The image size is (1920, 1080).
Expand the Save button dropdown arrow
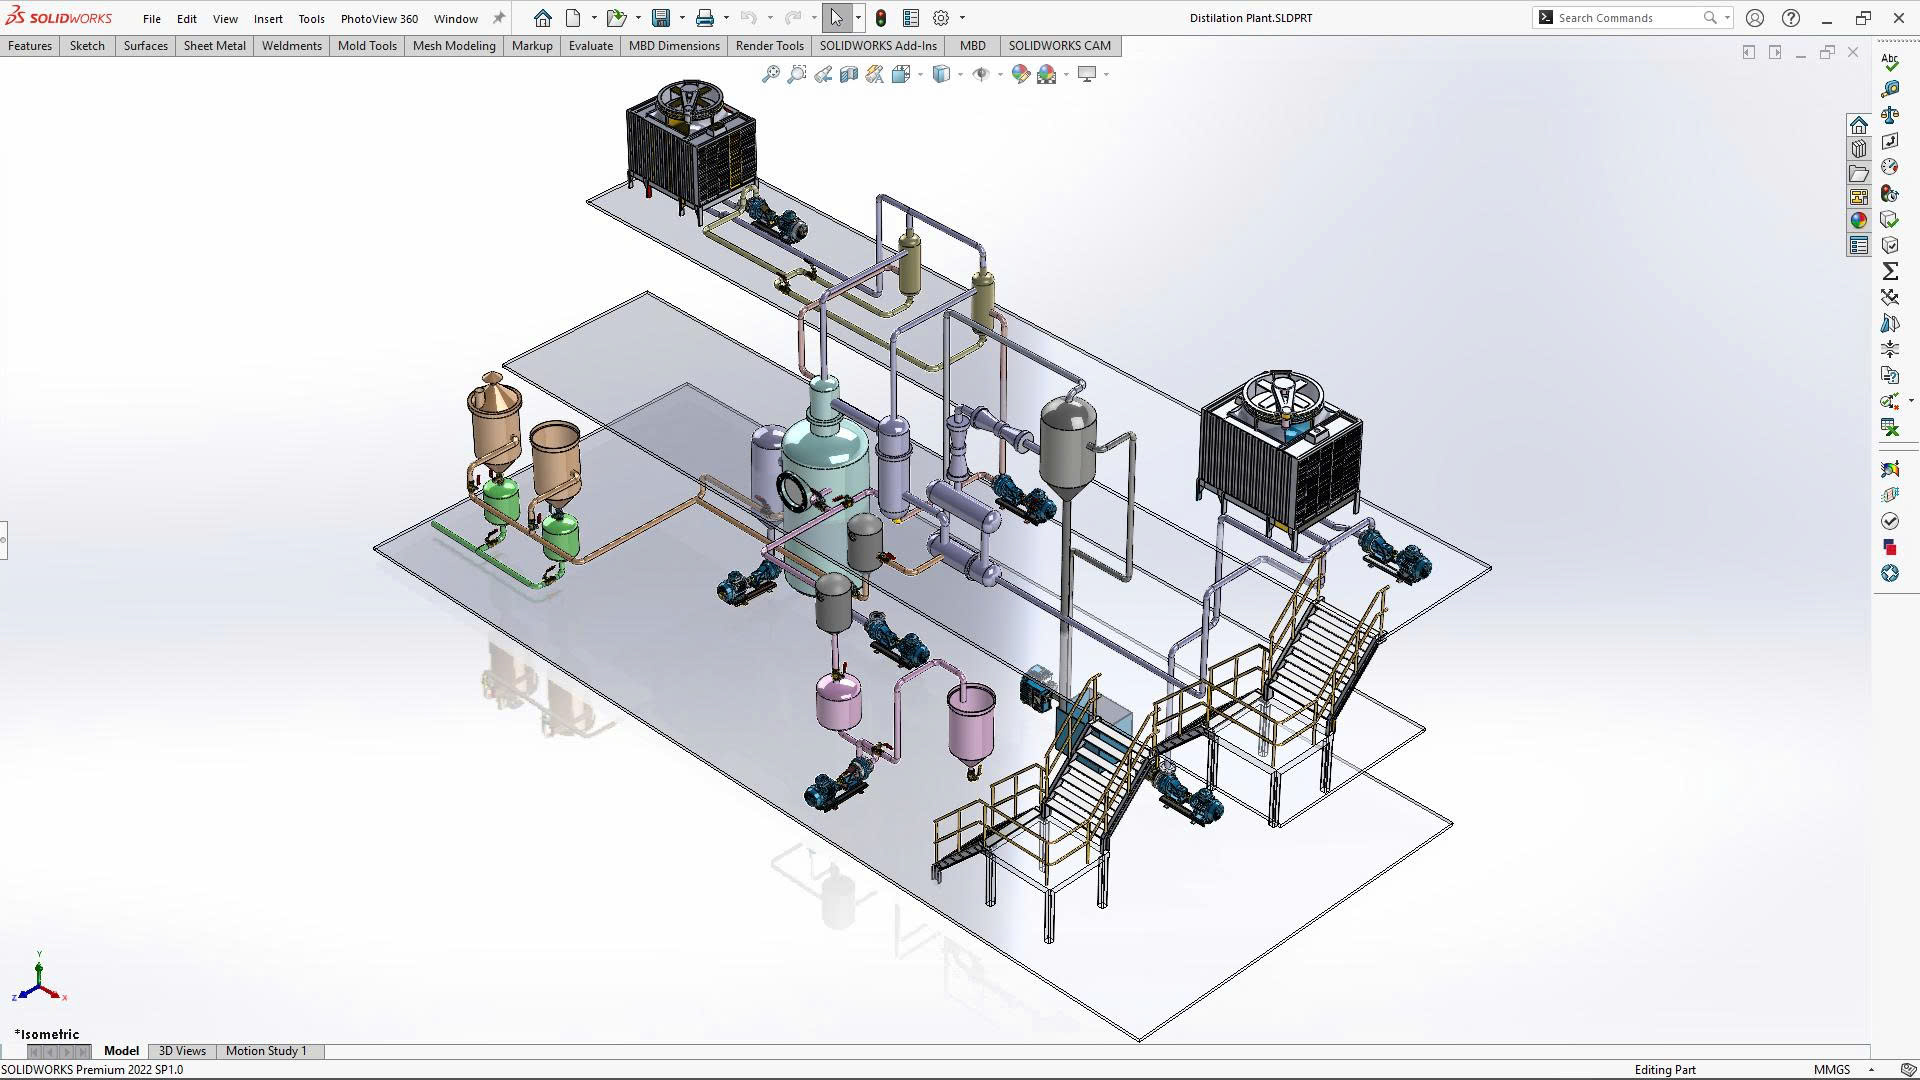click(x=681, y=17)
